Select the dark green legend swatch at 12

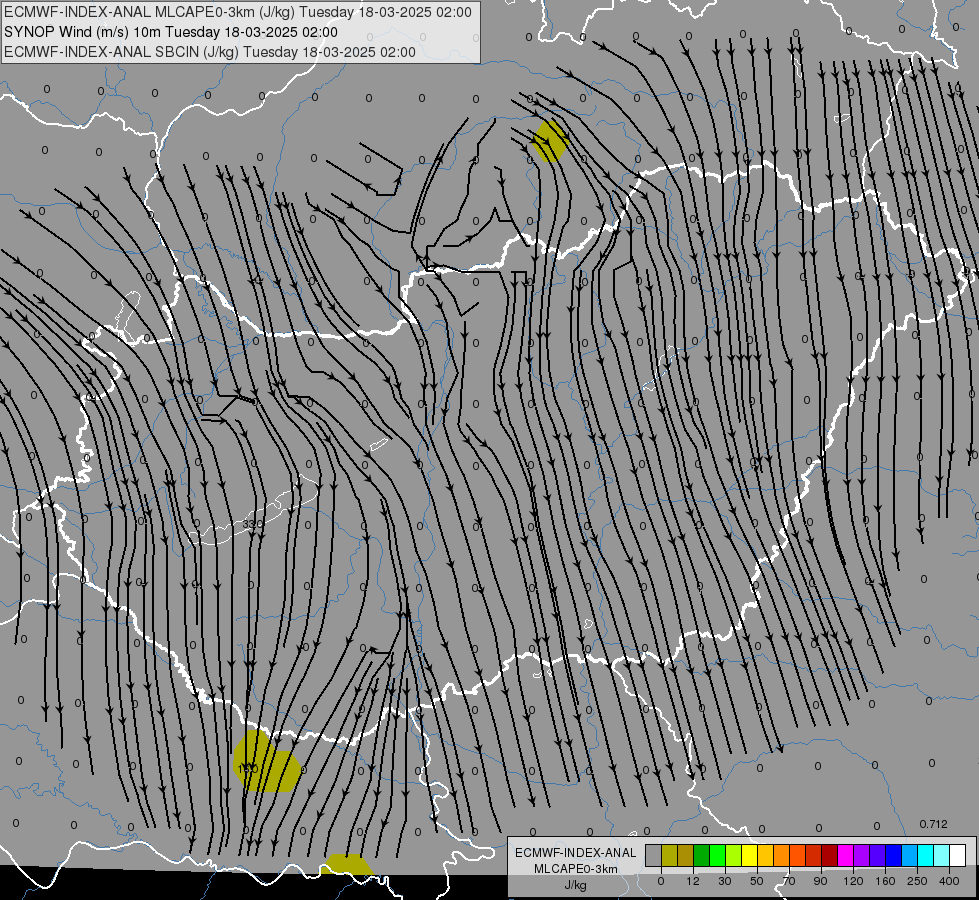[x=702, y=855]
